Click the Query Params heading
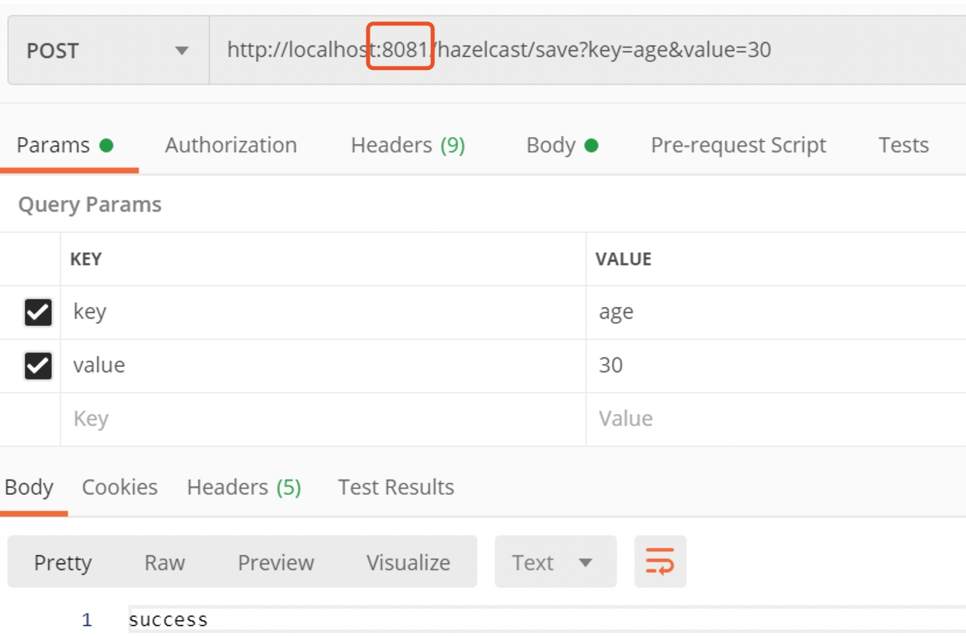Screen dimensions: 966x636 90,205
